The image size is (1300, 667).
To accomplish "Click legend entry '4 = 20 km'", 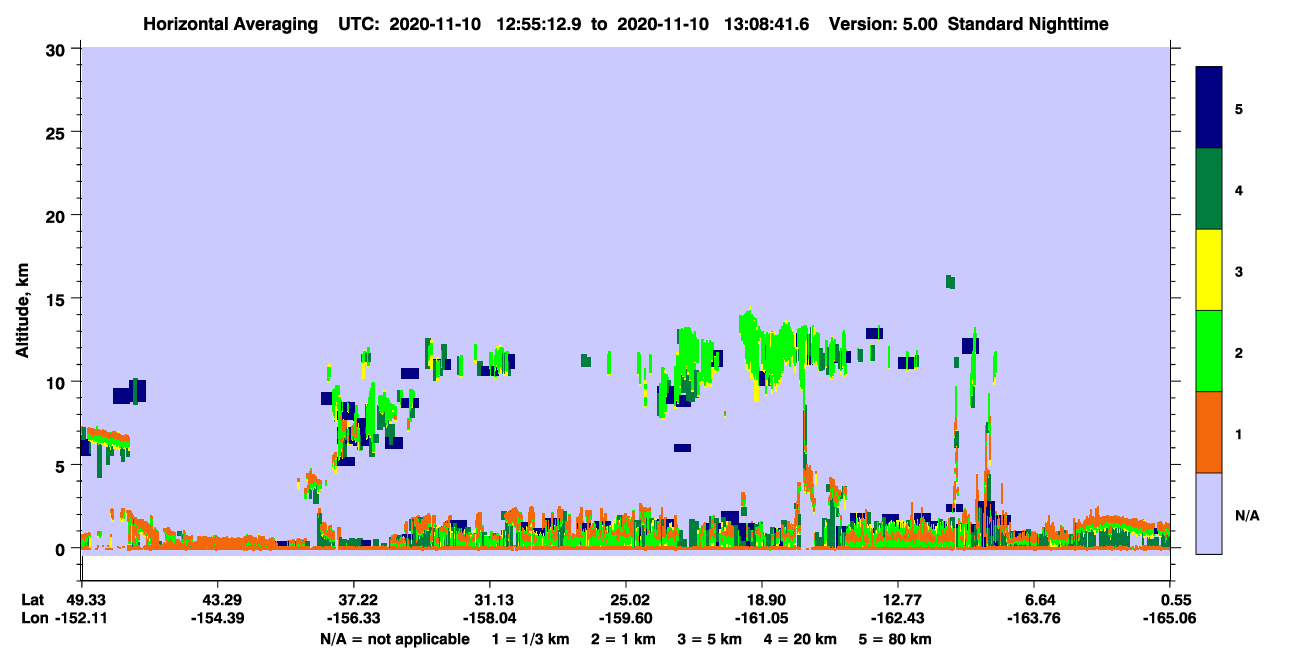I will (x=799, y=639).
